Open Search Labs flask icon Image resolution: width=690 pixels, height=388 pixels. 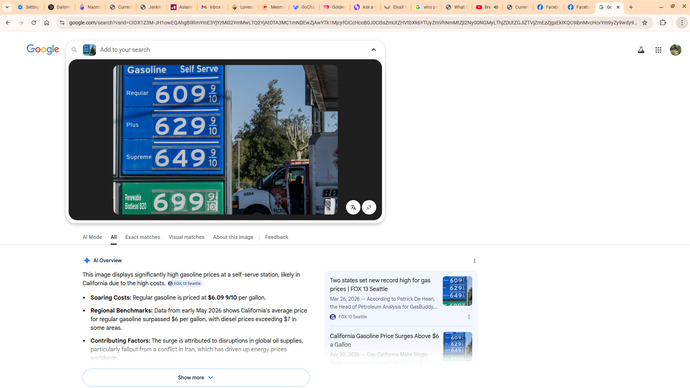(641, 50)
